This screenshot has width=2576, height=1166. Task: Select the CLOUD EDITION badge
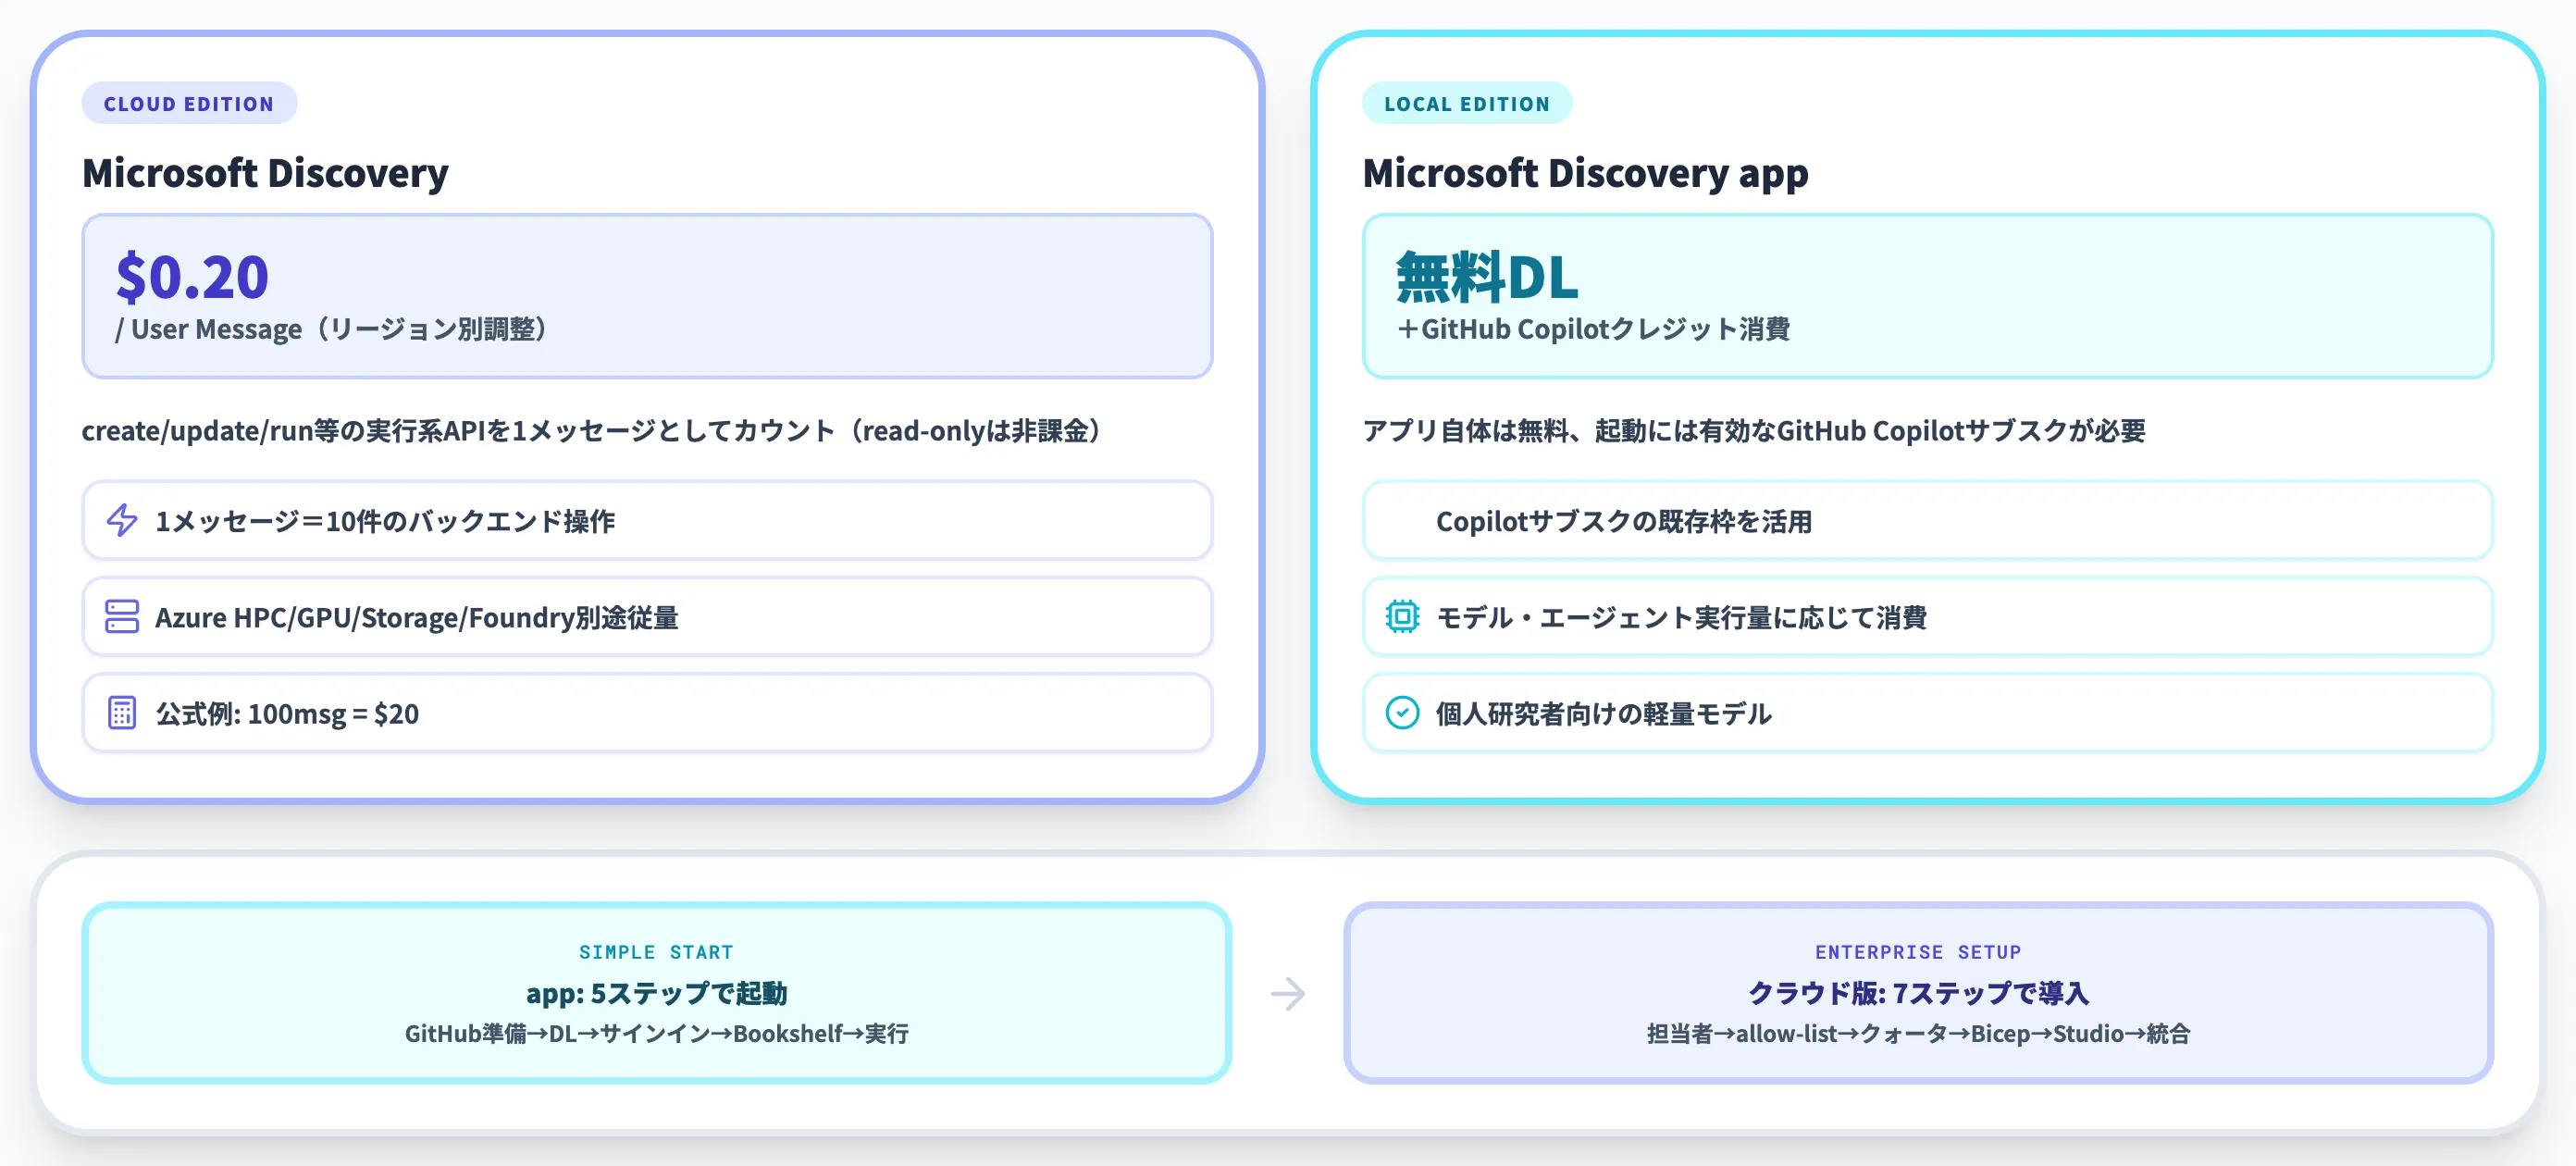click(x=189, y=103)
